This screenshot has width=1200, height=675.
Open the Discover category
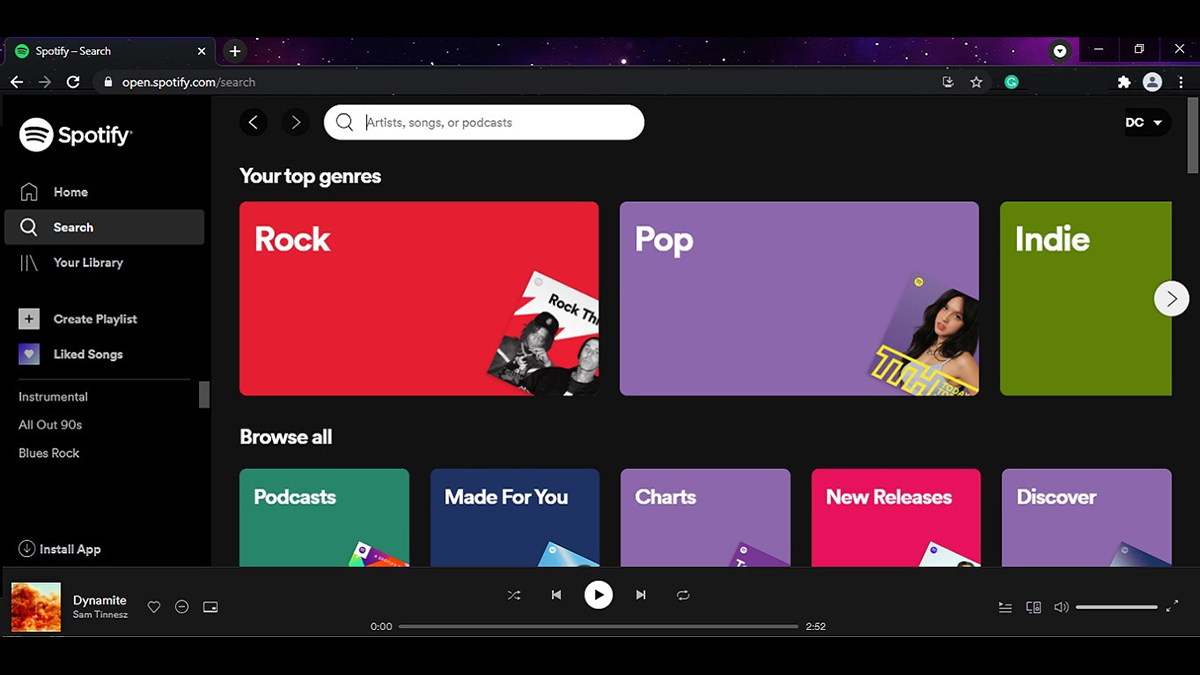click(x=1086, y=518)
